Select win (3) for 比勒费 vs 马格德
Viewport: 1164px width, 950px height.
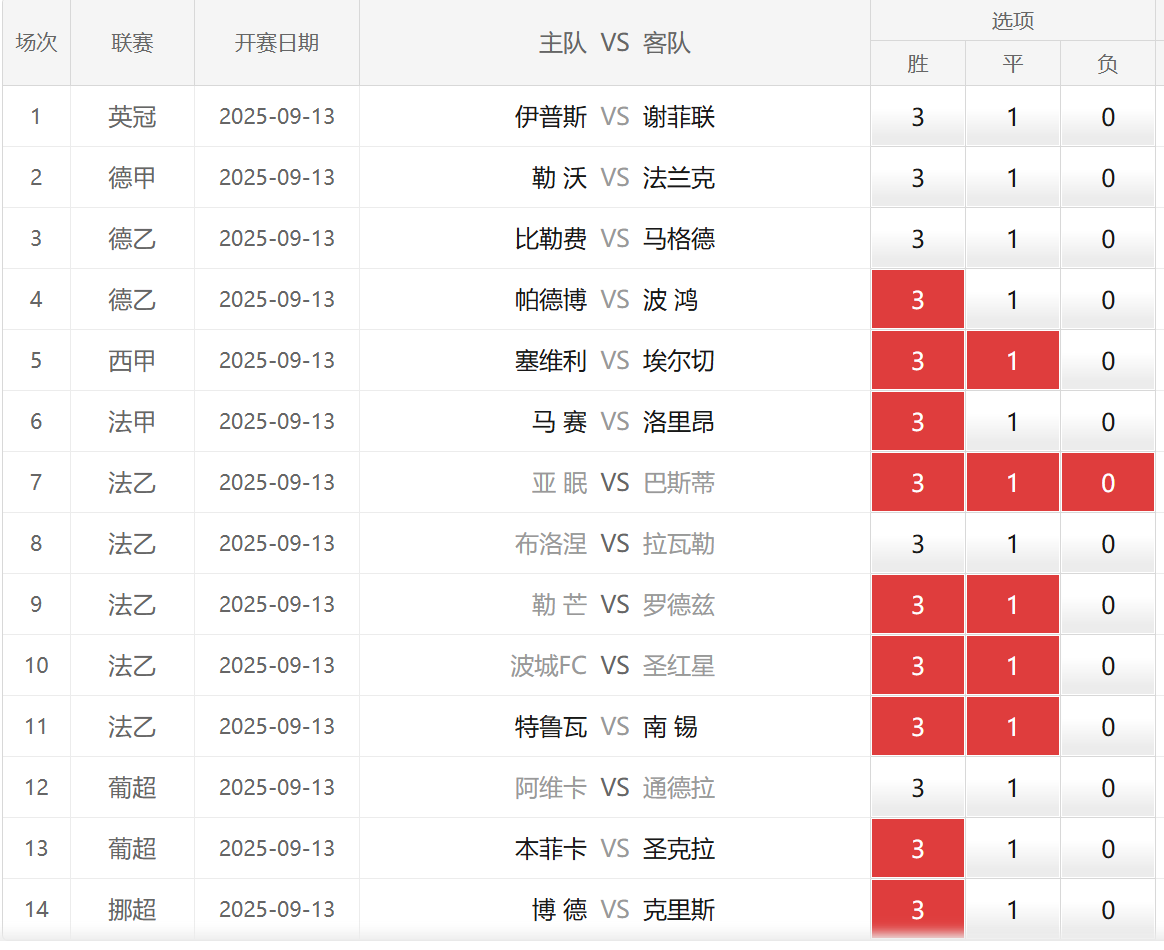[918, 238]
